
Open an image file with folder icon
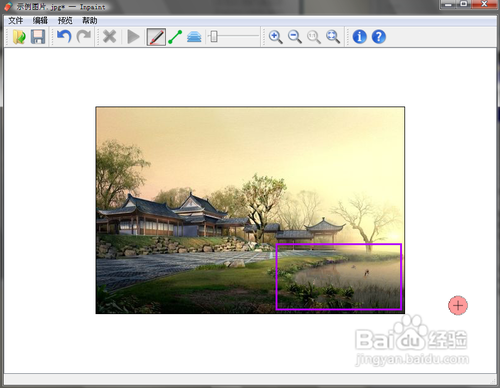point(19,37)
